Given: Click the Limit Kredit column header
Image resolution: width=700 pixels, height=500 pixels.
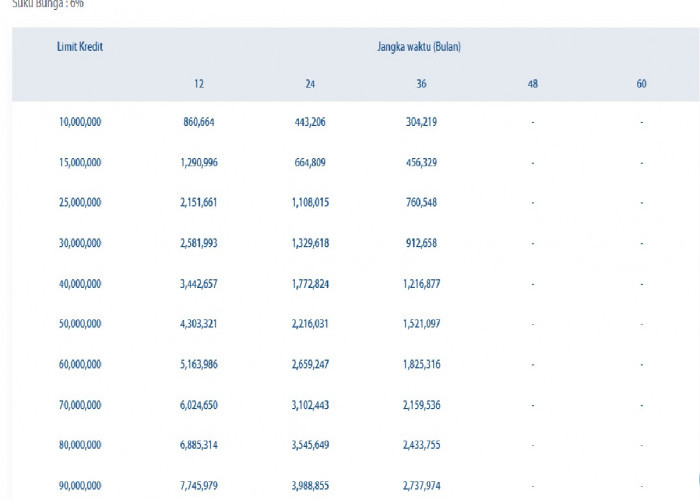Looking at the screenshot, I should 80,47.
